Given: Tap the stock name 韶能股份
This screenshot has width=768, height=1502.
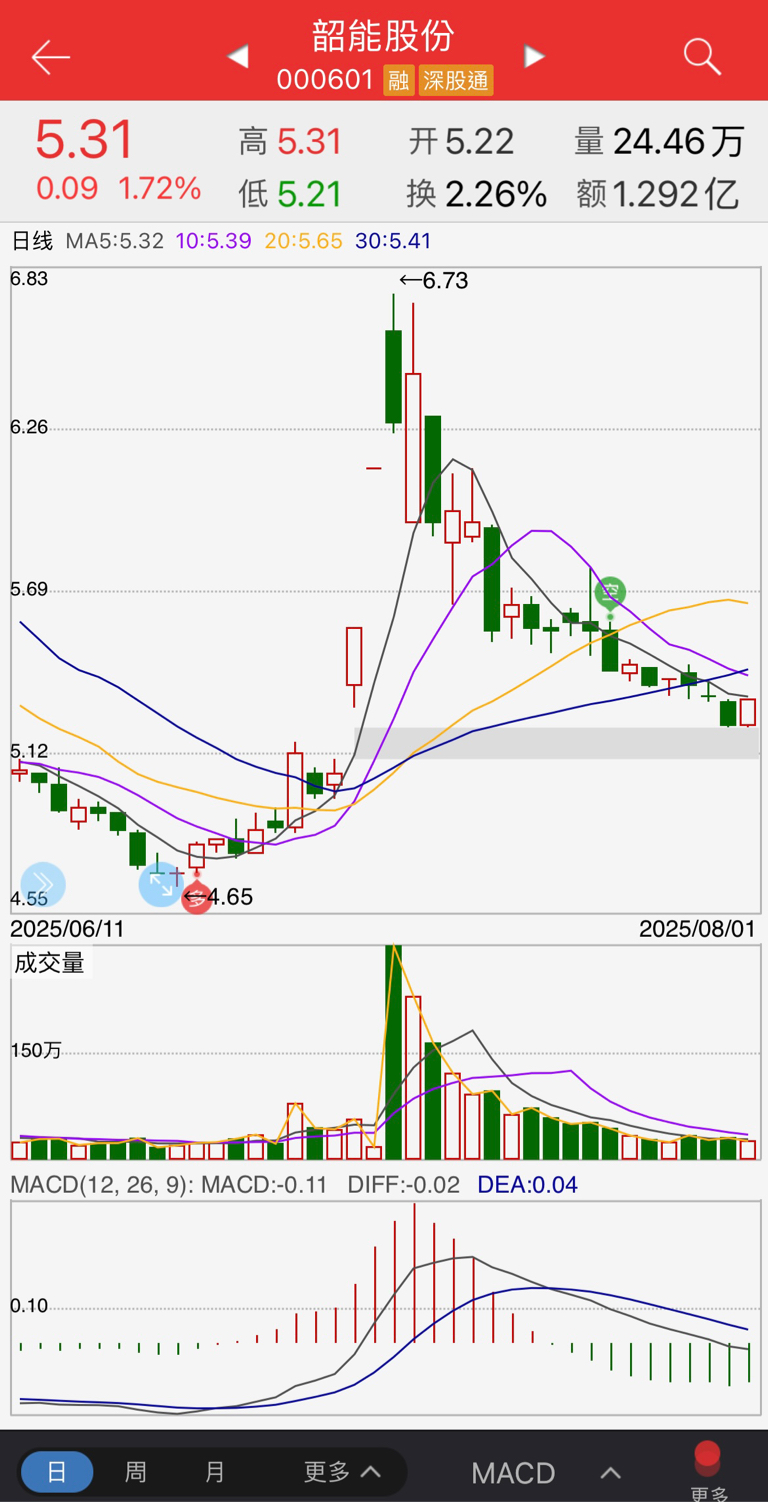Looking at the screenshot, I should (x=384, y=36).
